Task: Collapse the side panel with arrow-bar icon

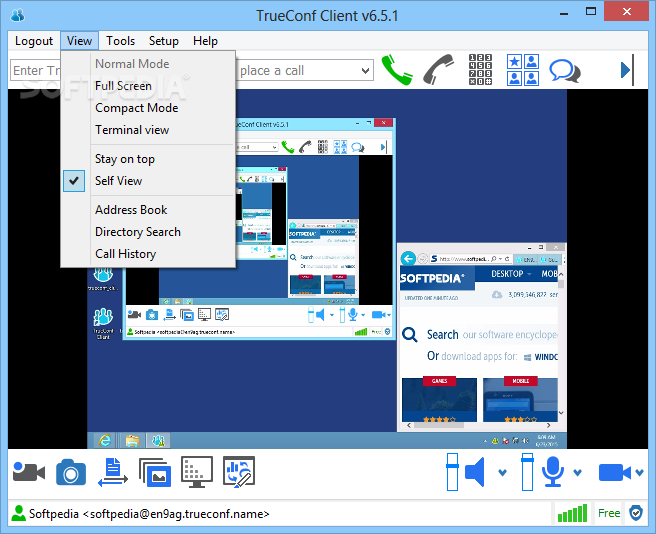Action: click(x=628, y=70)
